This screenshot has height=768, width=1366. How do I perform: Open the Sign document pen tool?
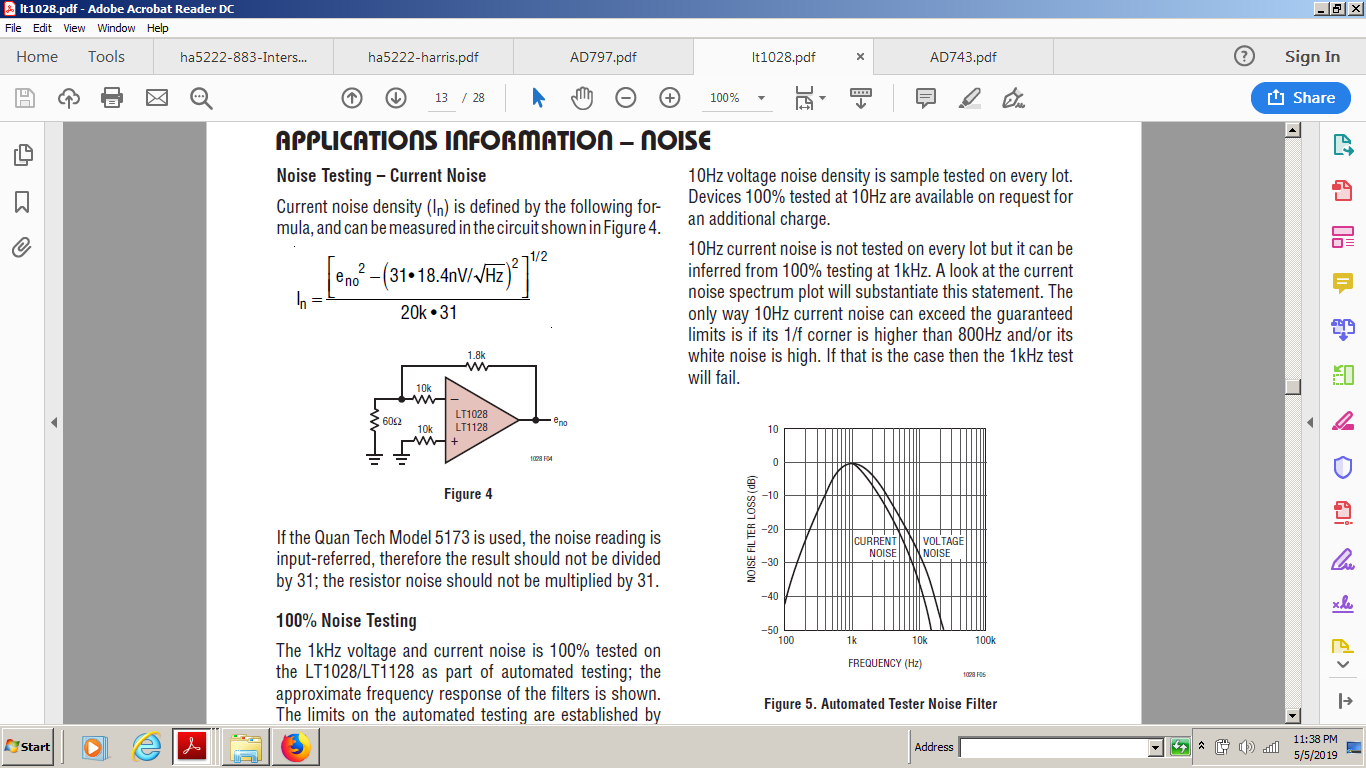click(x=1014, y=98)
